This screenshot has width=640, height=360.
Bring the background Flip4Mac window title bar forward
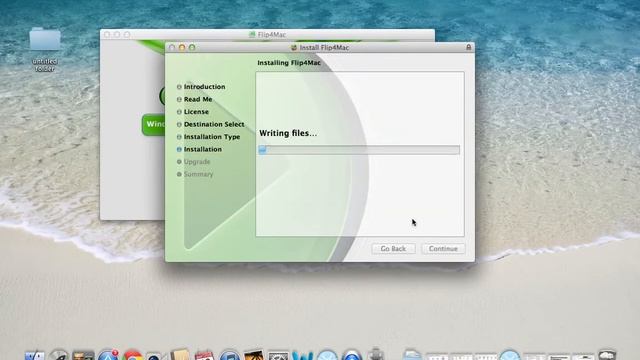[x=267, y=35]
